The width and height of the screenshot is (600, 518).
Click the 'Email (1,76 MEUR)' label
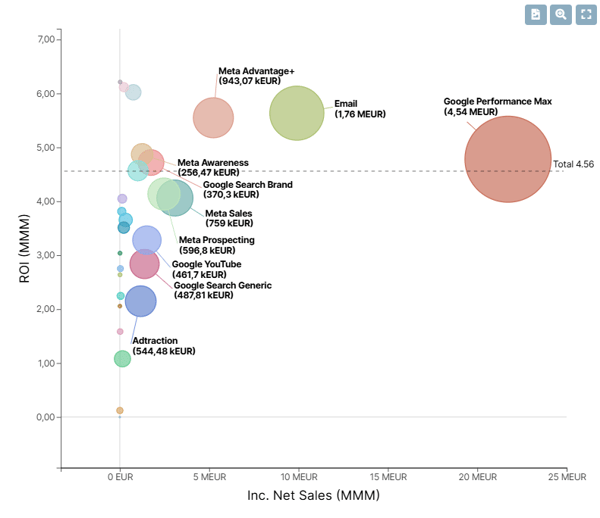(360, 109)
